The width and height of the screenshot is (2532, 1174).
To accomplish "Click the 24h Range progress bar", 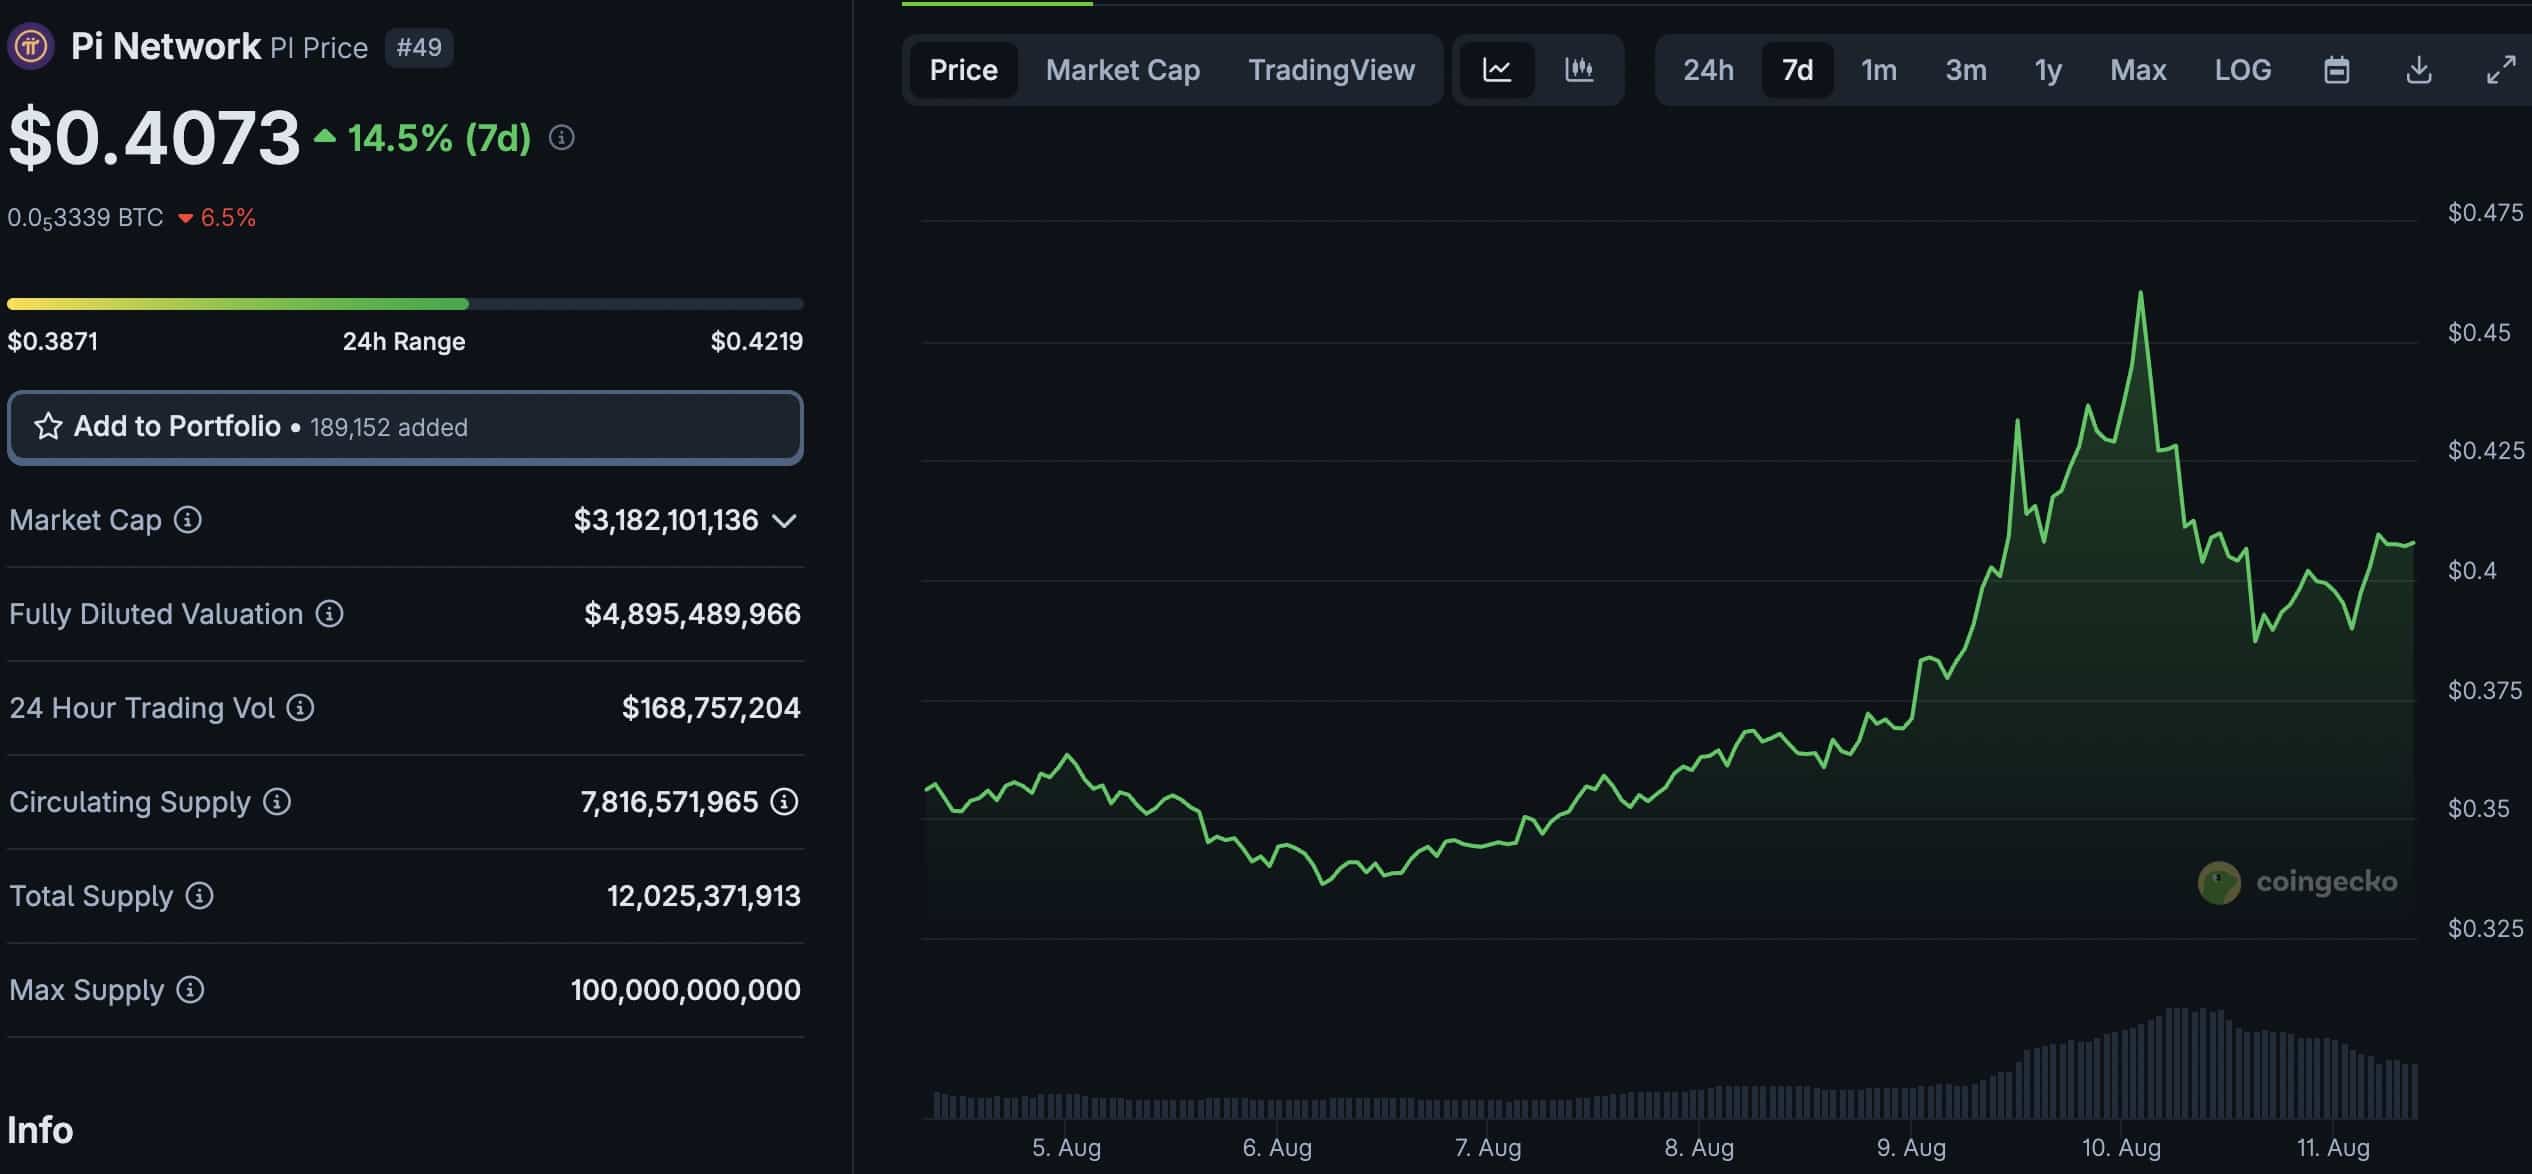I will tap(404, 302).
